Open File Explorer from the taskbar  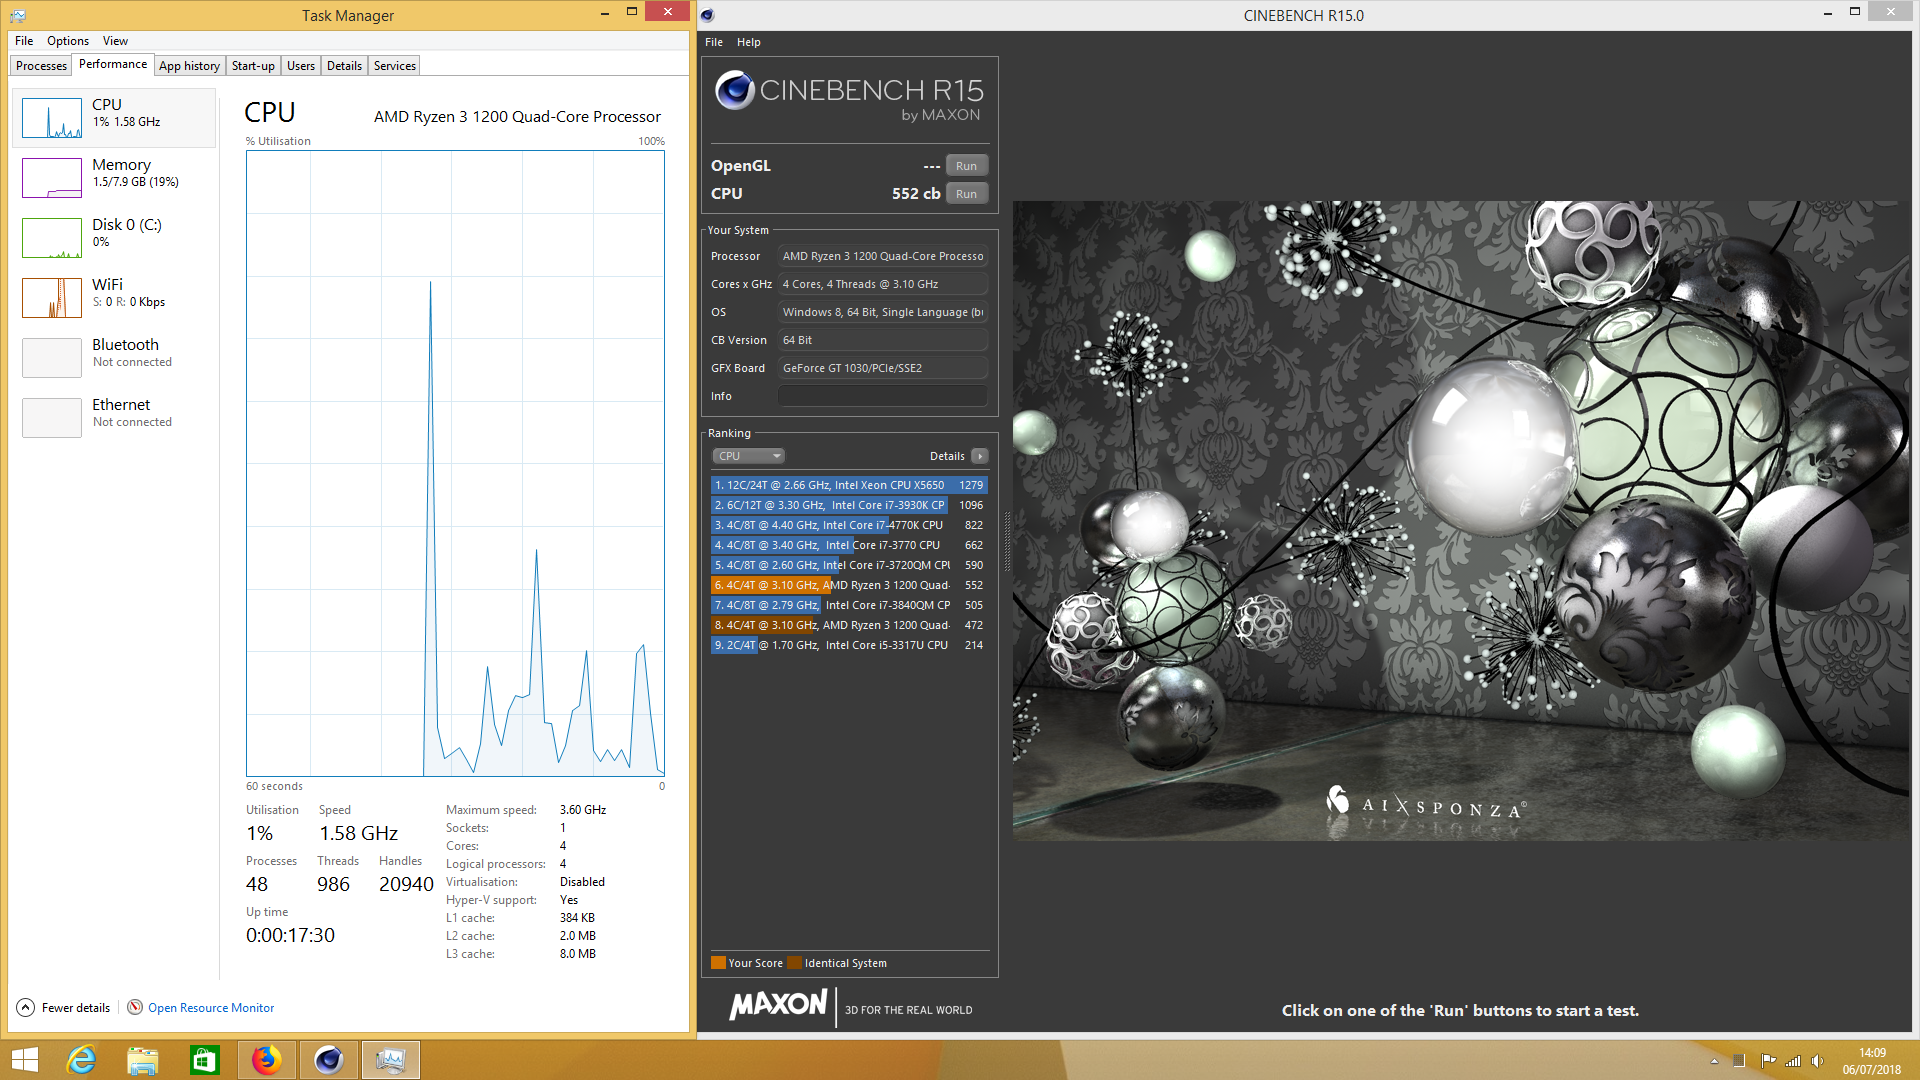click(x=143, y=1060)
